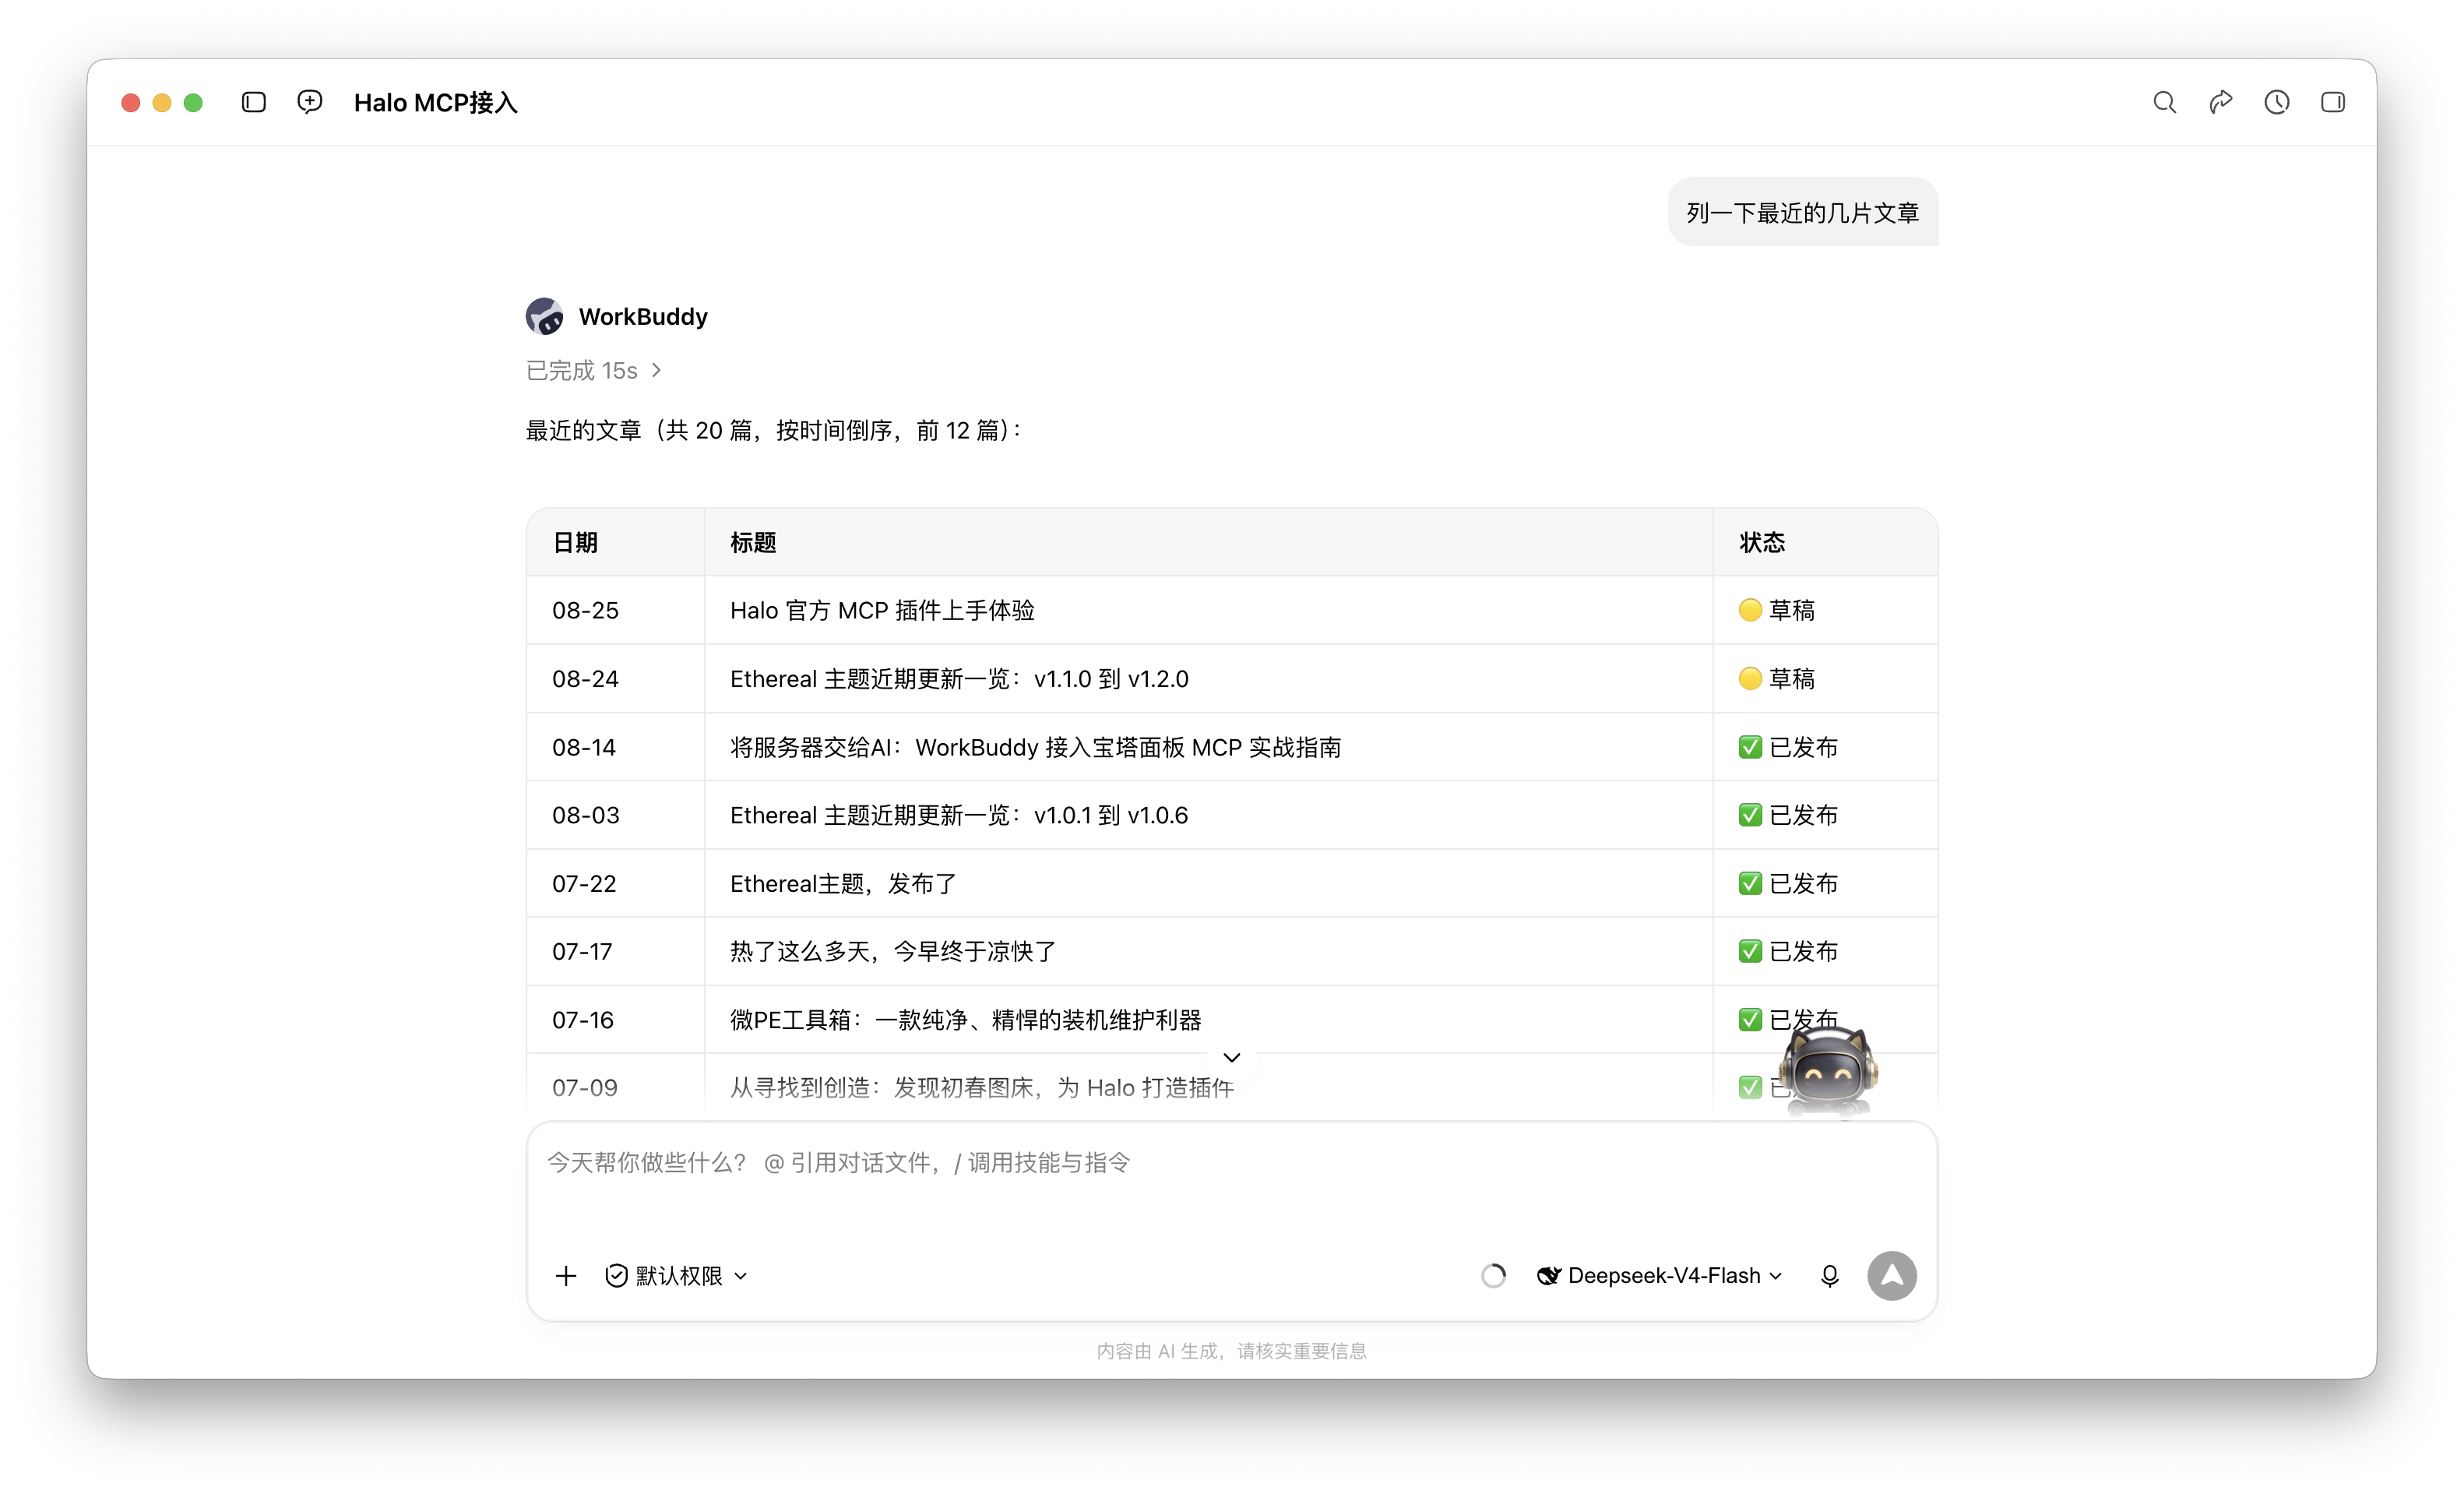
Task: Start a new chat with the plus bubble icon
Action: point(310,102)
